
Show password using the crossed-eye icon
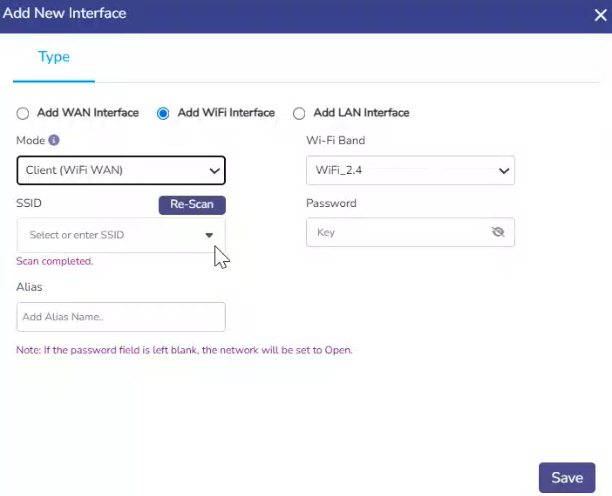[498, 232]
